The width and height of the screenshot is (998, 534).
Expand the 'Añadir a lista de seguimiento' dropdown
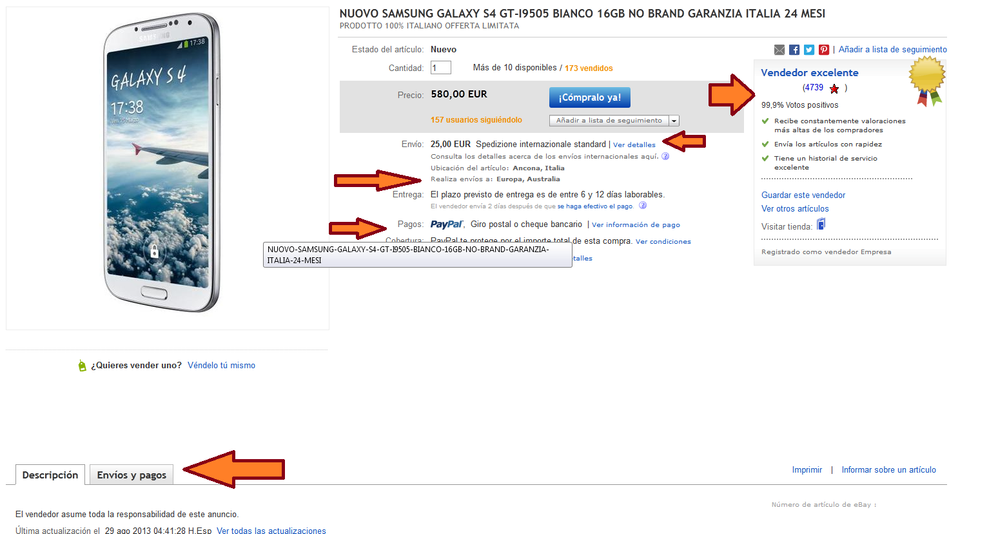point(674,120)
